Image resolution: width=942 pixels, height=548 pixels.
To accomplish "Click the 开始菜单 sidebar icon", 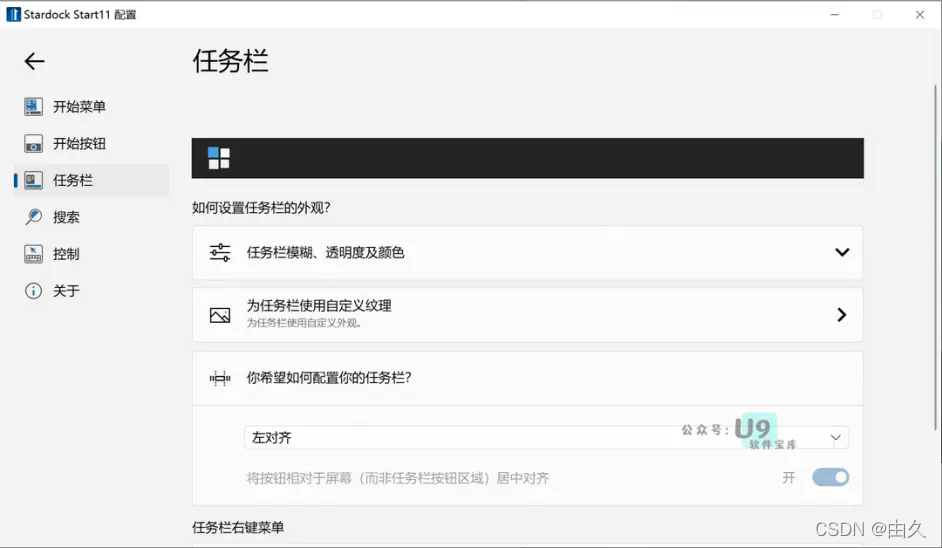I will (33, 106).
